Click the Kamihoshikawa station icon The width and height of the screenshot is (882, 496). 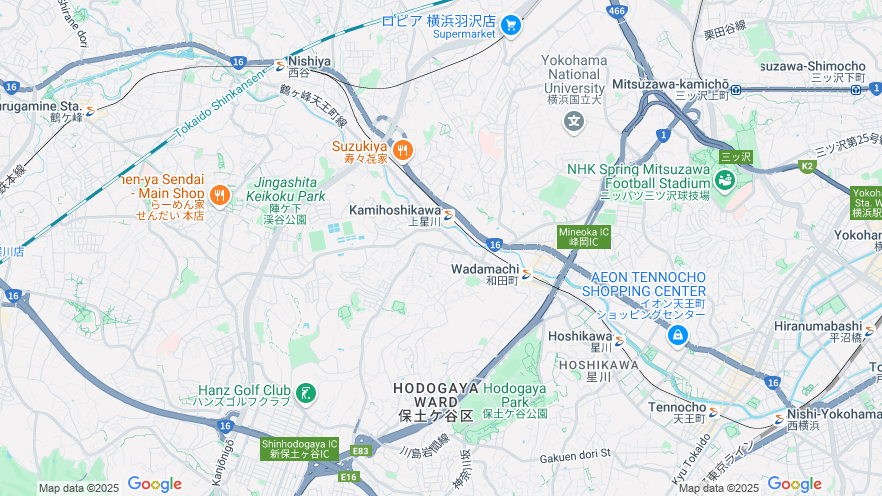click(x=448, y=215)
